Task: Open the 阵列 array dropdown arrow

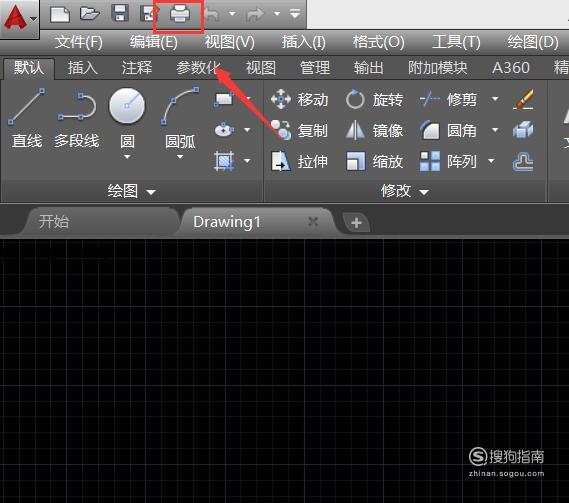Action: pyautogui.click(x=491, y=161)
